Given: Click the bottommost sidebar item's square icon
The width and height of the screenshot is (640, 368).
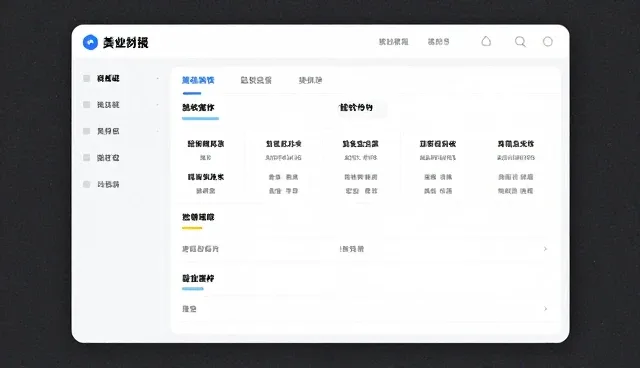Looking at the screenshot, I should point(87,184).
